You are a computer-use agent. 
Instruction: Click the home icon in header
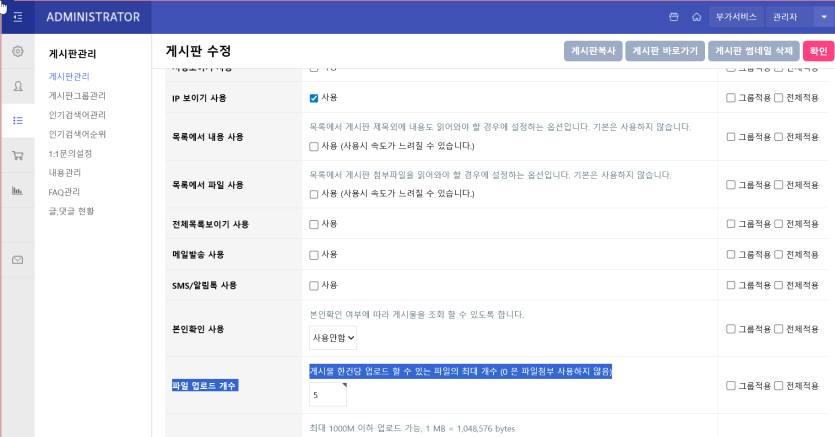pos(697,17)
